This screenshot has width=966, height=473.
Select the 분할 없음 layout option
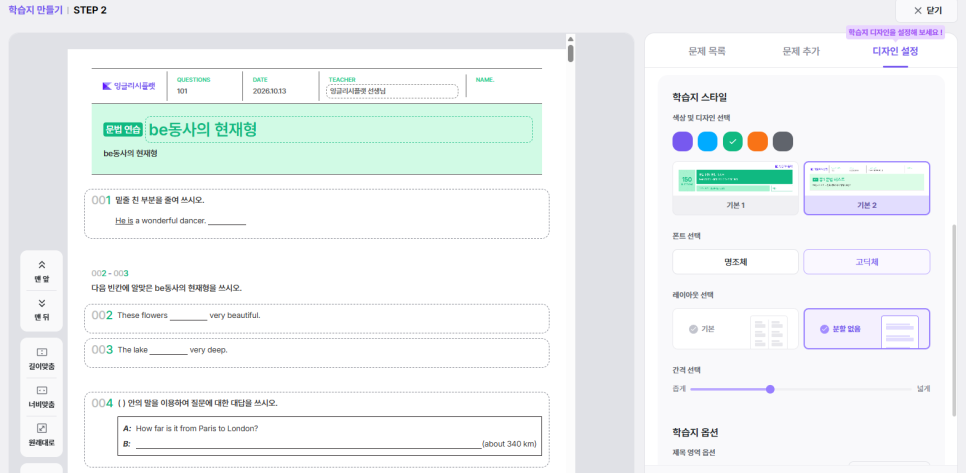[867, 329]
